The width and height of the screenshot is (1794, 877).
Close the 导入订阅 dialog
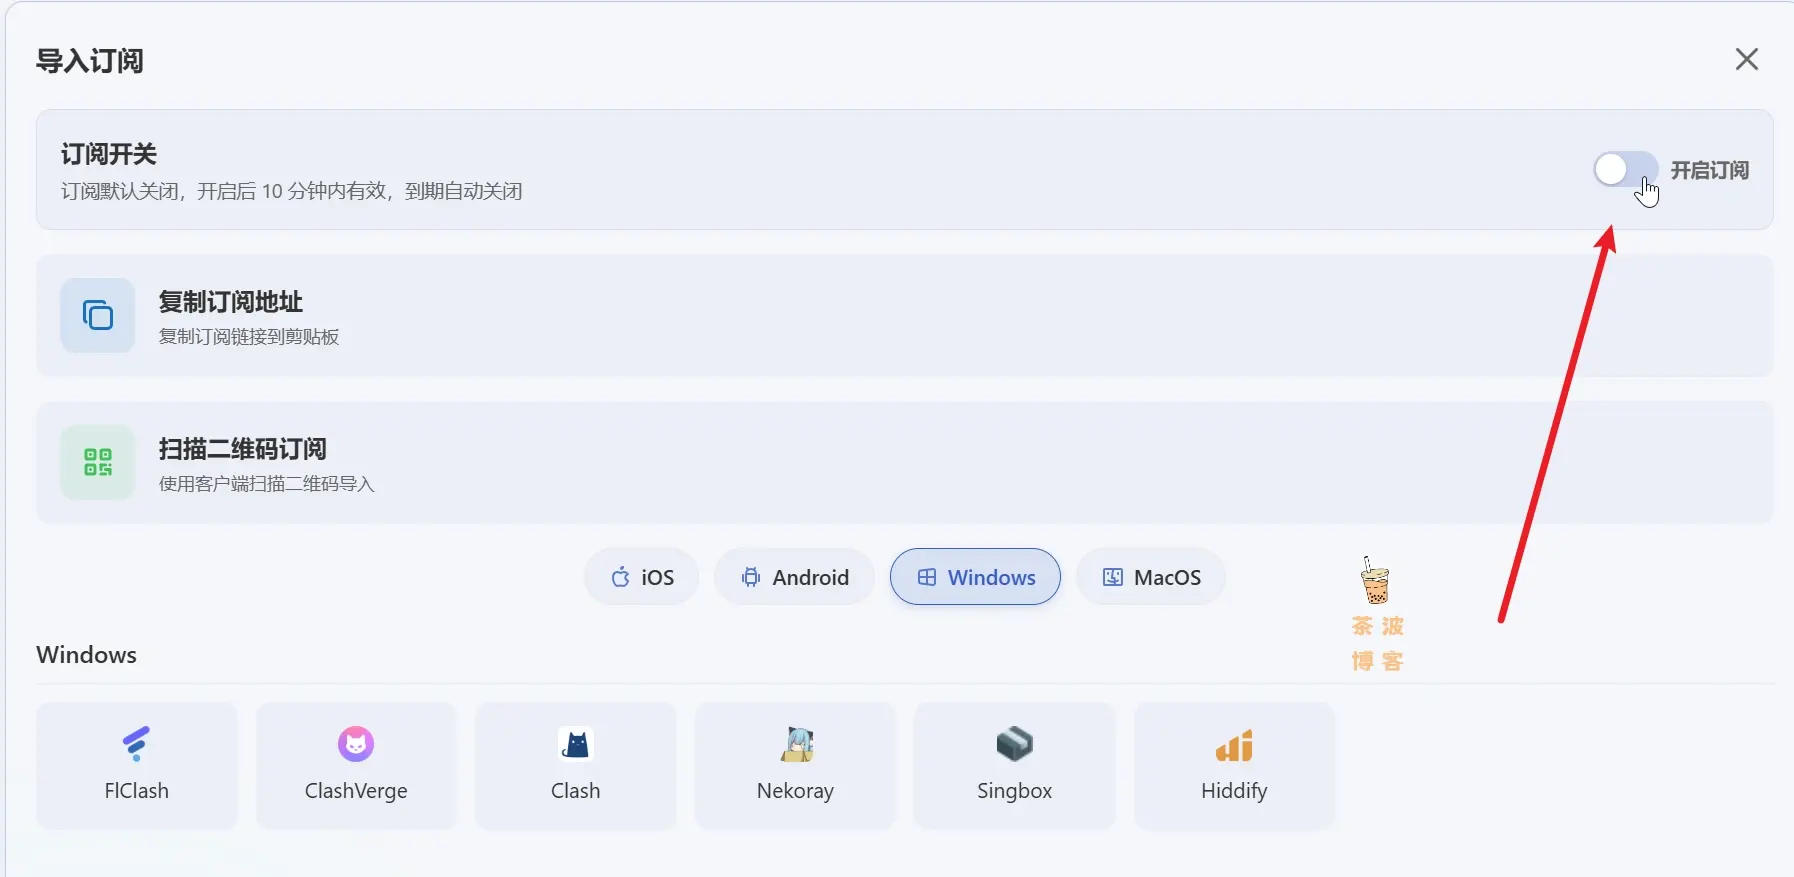point(1746,60)
